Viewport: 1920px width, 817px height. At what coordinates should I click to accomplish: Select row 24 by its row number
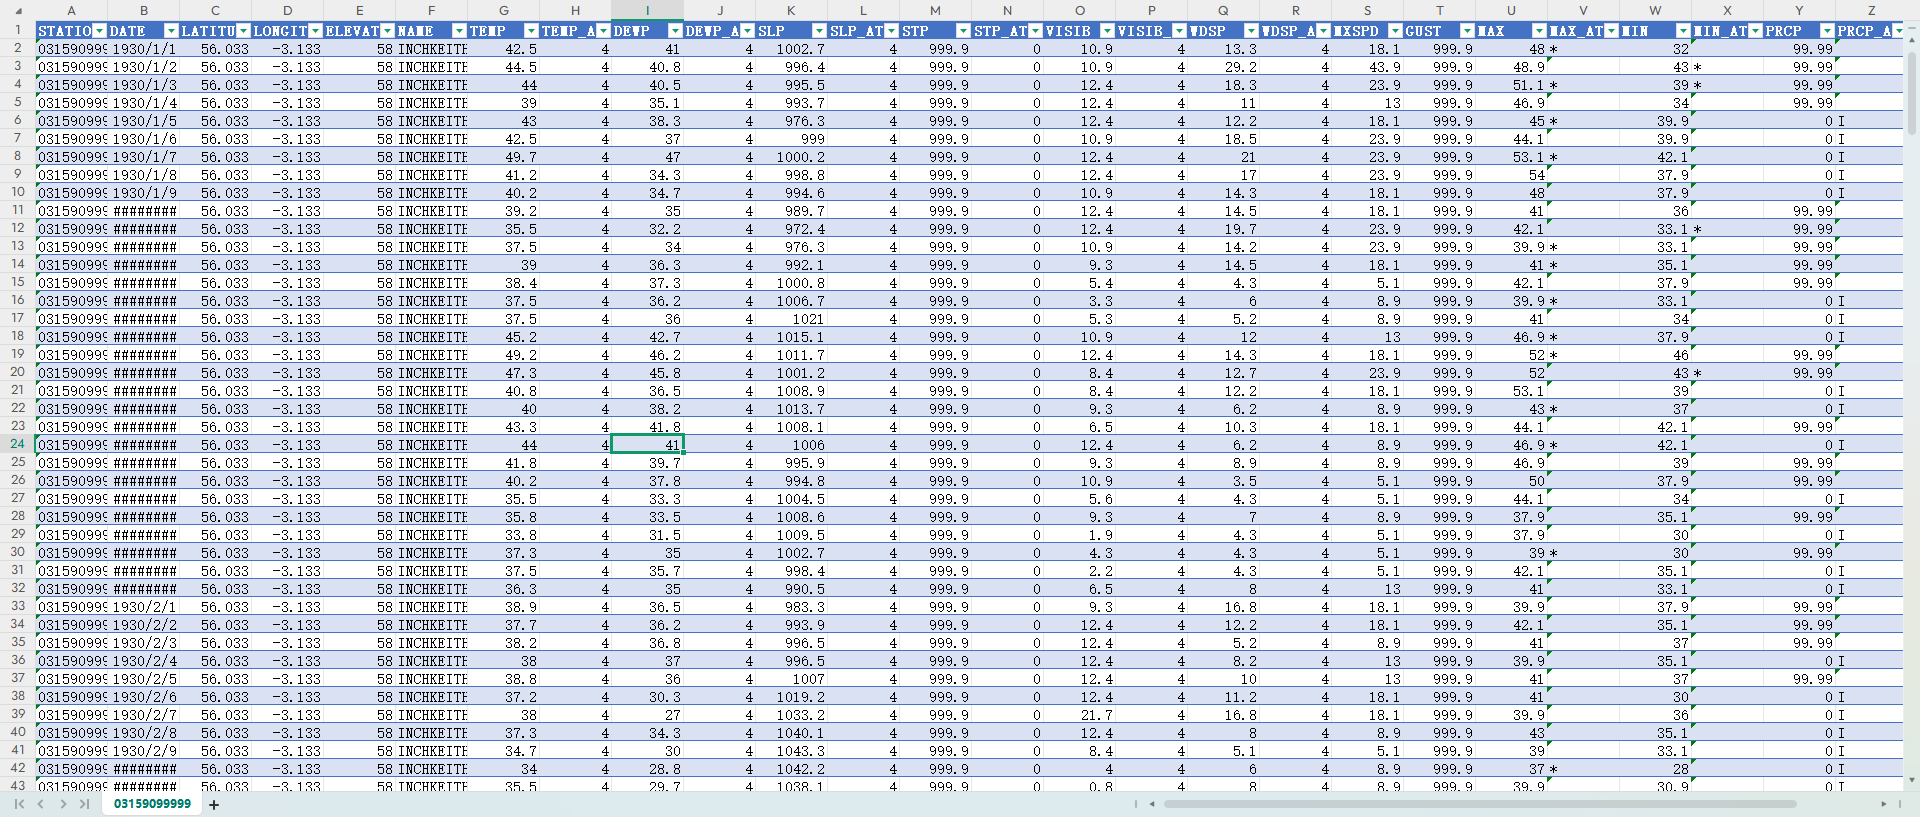point(18,444)
